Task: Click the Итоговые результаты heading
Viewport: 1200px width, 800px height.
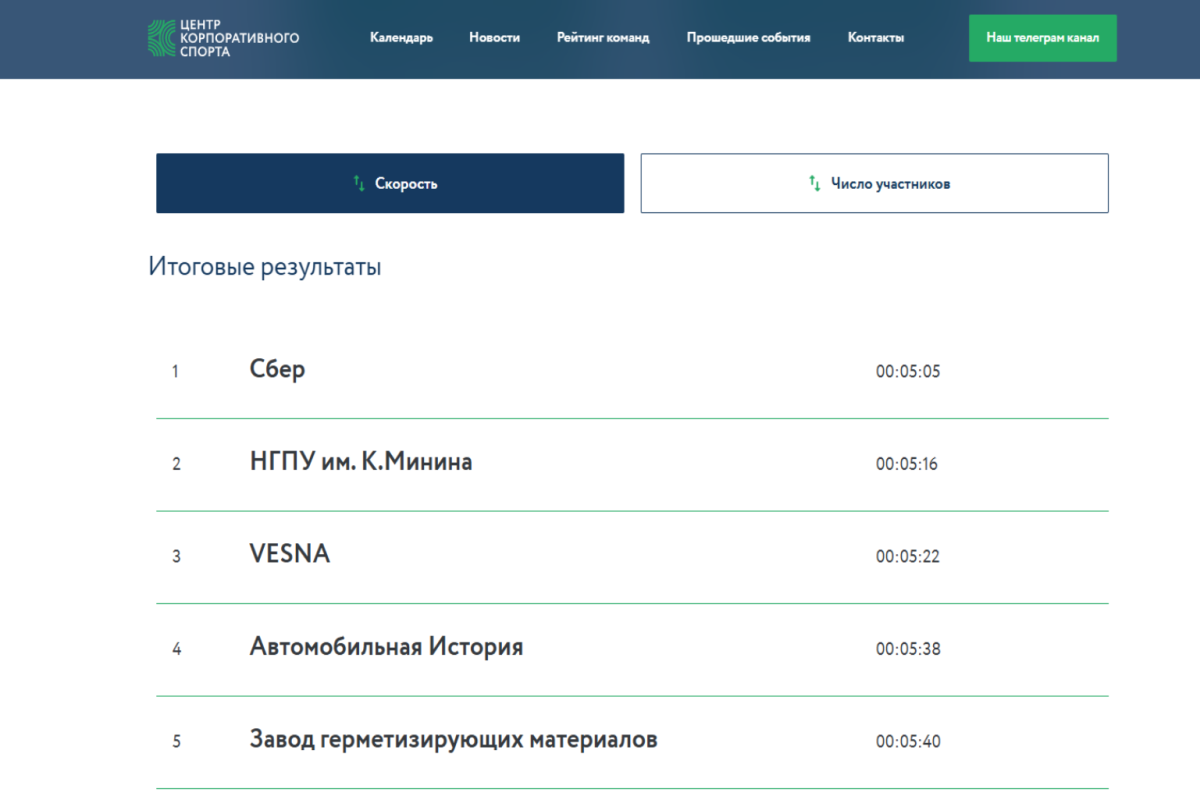Action: point(265,268)
